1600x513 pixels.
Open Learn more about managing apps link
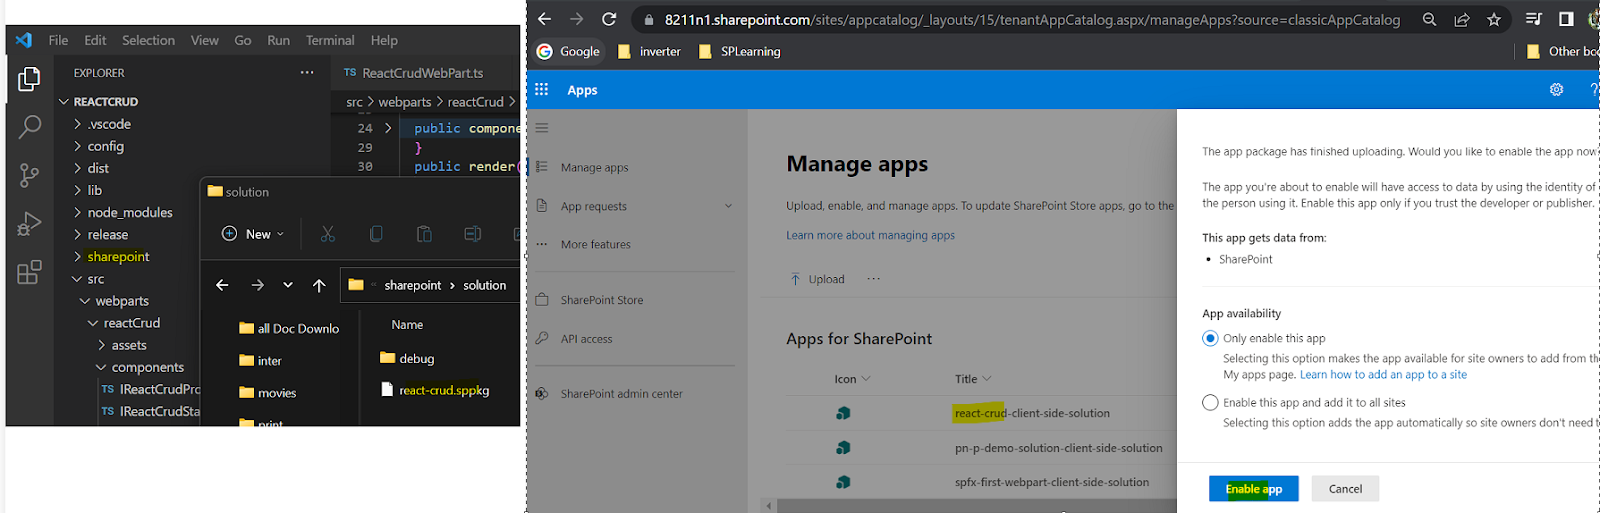click(x=870, y=235)
